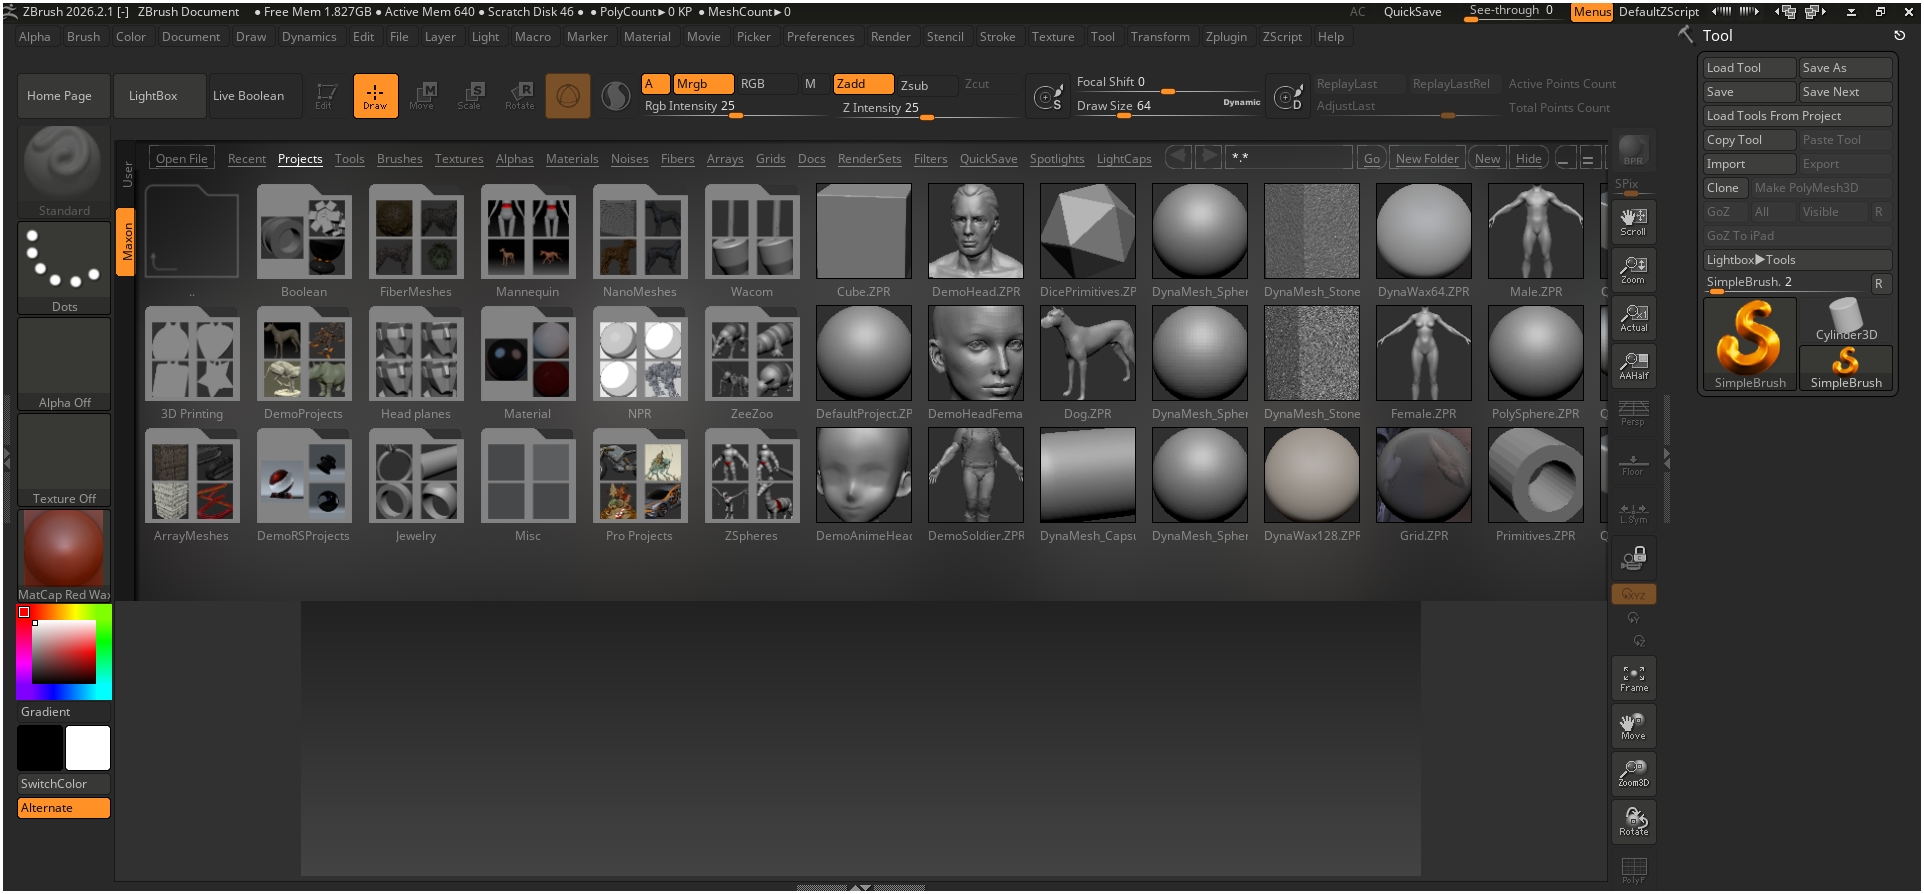This screenshot has height=894, width=1924.
Task: Toggle the Dynamic draw size option
Action: pyautogui.click(x=1241, y=102)
